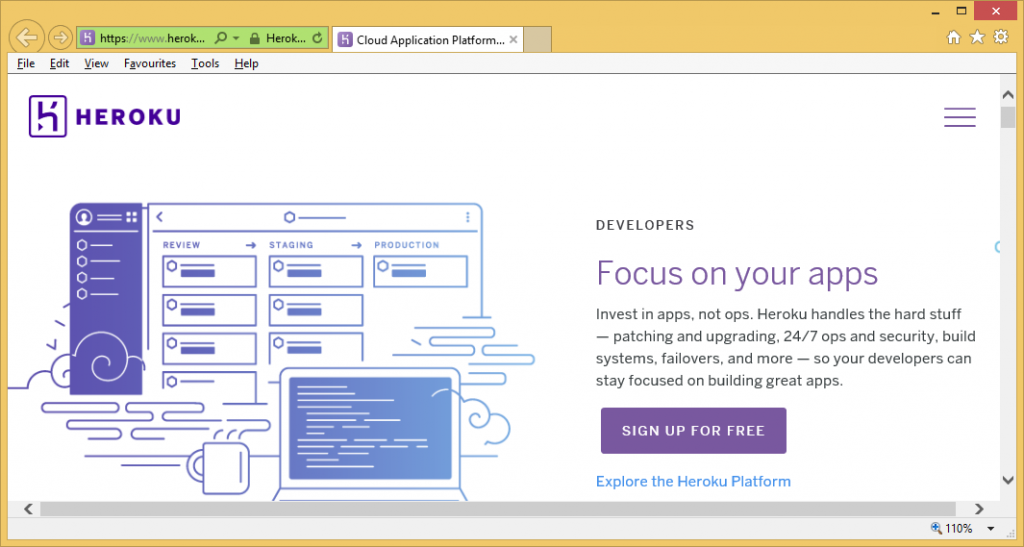Open the File menu
This screenshot has height=547, width=1024.
pyautogui.click(x=26, y=63)
